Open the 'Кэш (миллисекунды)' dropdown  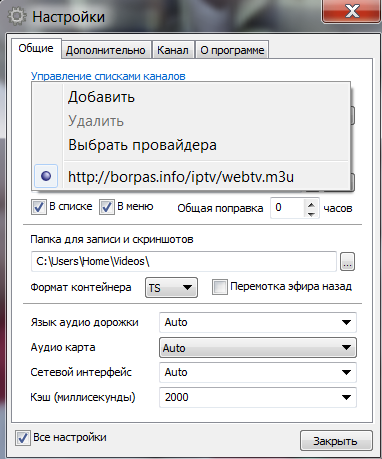[258, 397]
